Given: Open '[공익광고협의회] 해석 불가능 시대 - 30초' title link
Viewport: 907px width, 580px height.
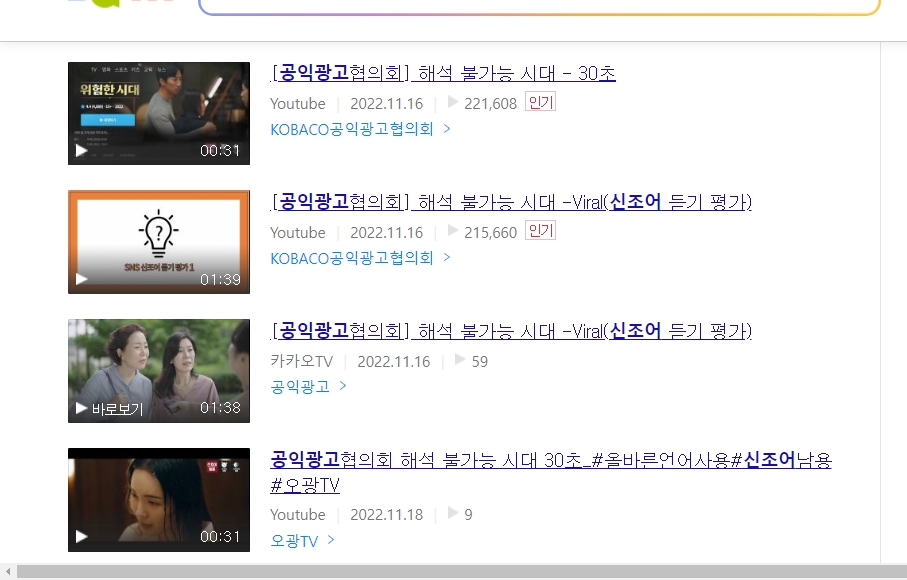Looking at the screenshot, I should pyautogui.click(x=443, y=73).
